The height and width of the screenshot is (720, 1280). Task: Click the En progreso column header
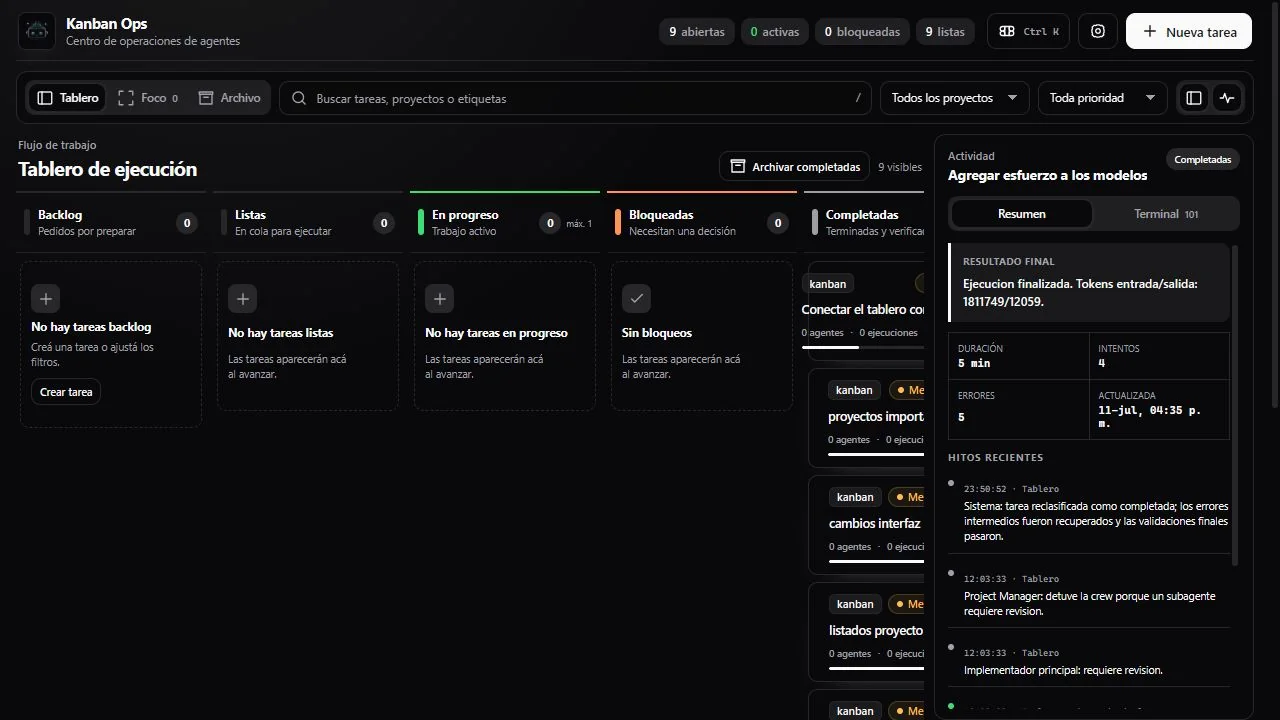505,222
